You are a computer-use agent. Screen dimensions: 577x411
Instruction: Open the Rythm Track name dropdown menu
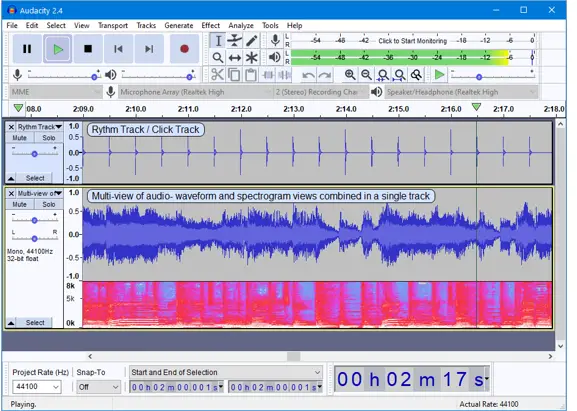click(x=40, y=127)
